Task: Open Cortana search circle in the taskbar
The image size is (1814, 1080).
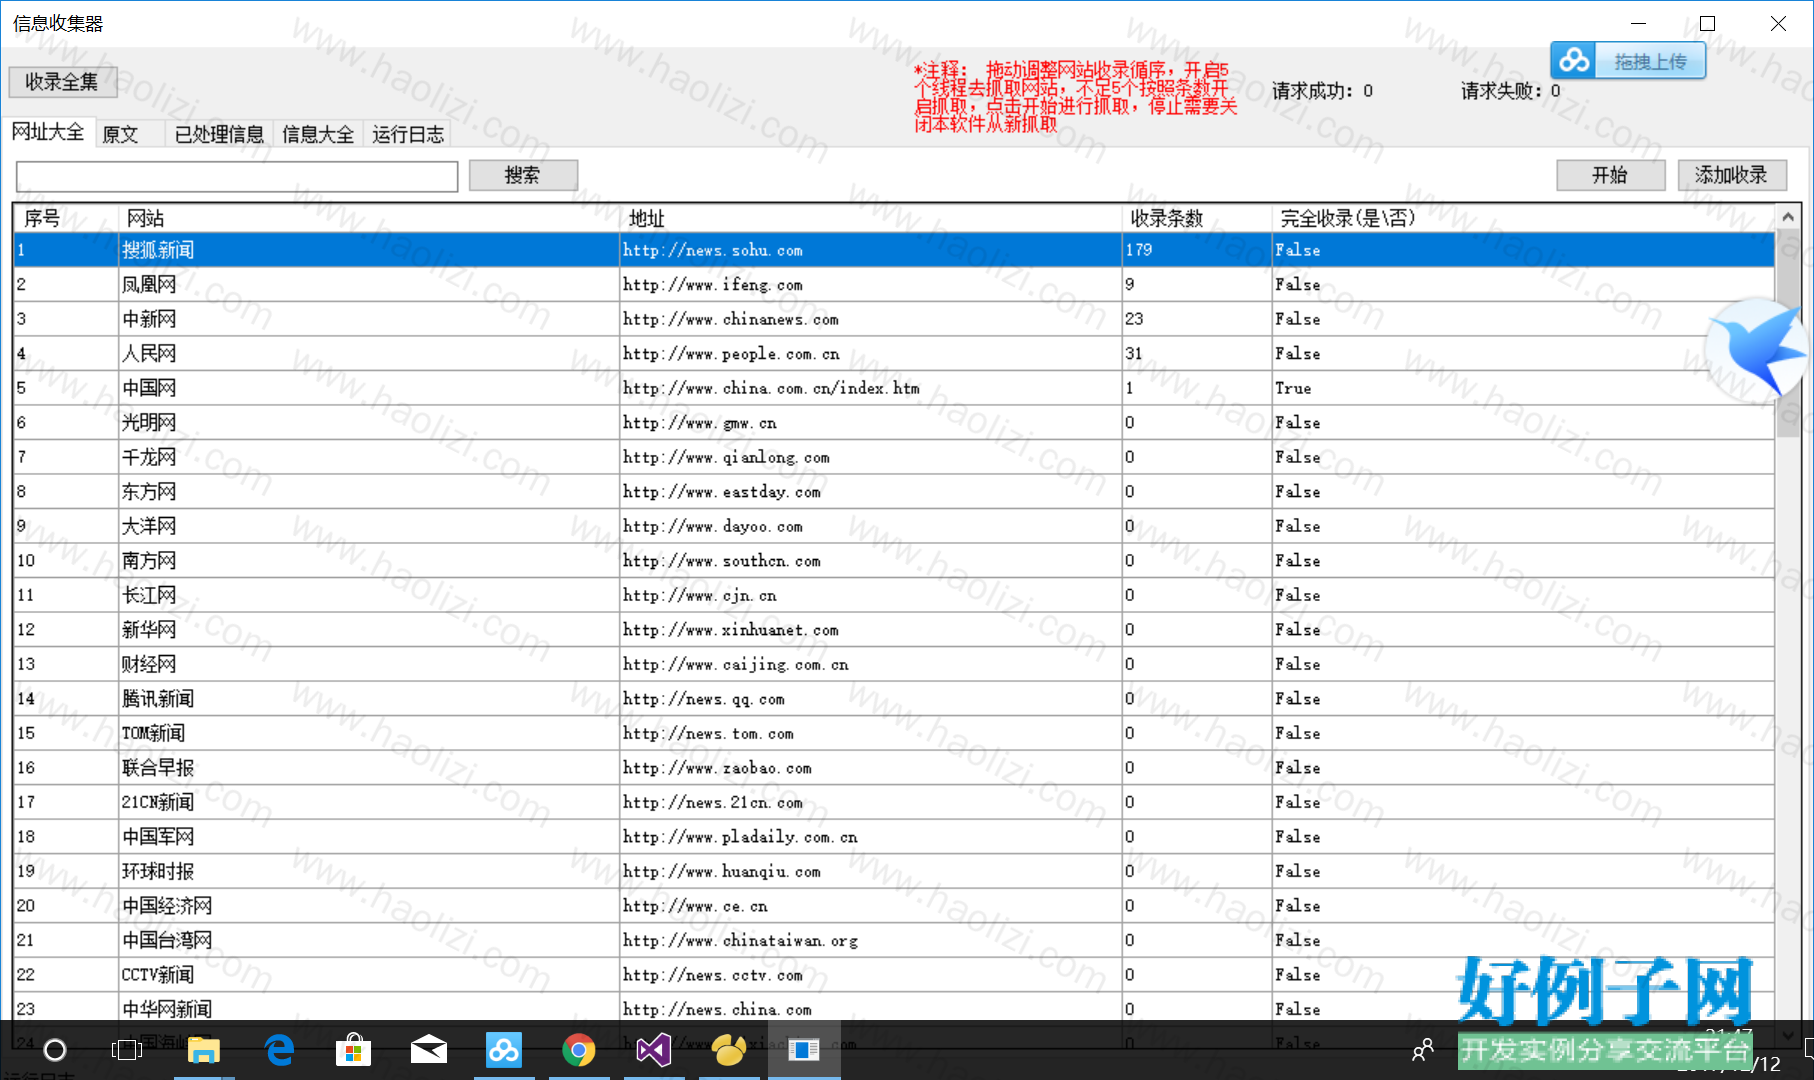Action: (x=55, y=1049)
